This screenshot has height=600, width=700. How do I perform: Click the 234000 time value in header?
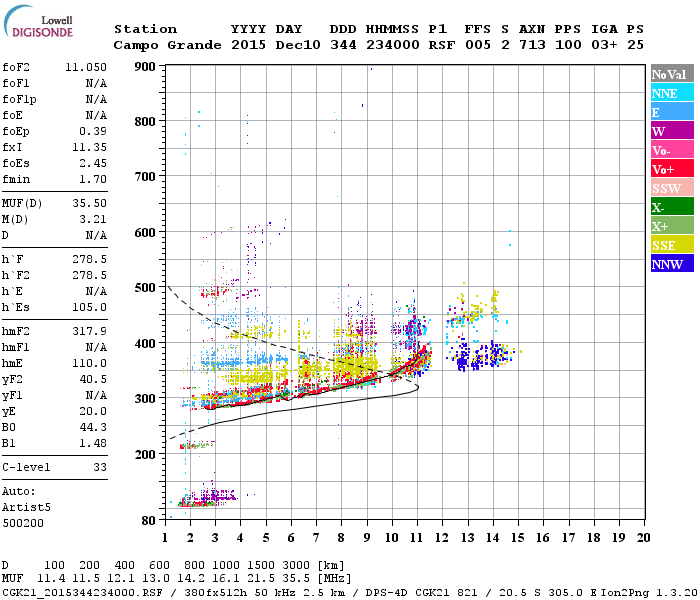tap(392, 45)
